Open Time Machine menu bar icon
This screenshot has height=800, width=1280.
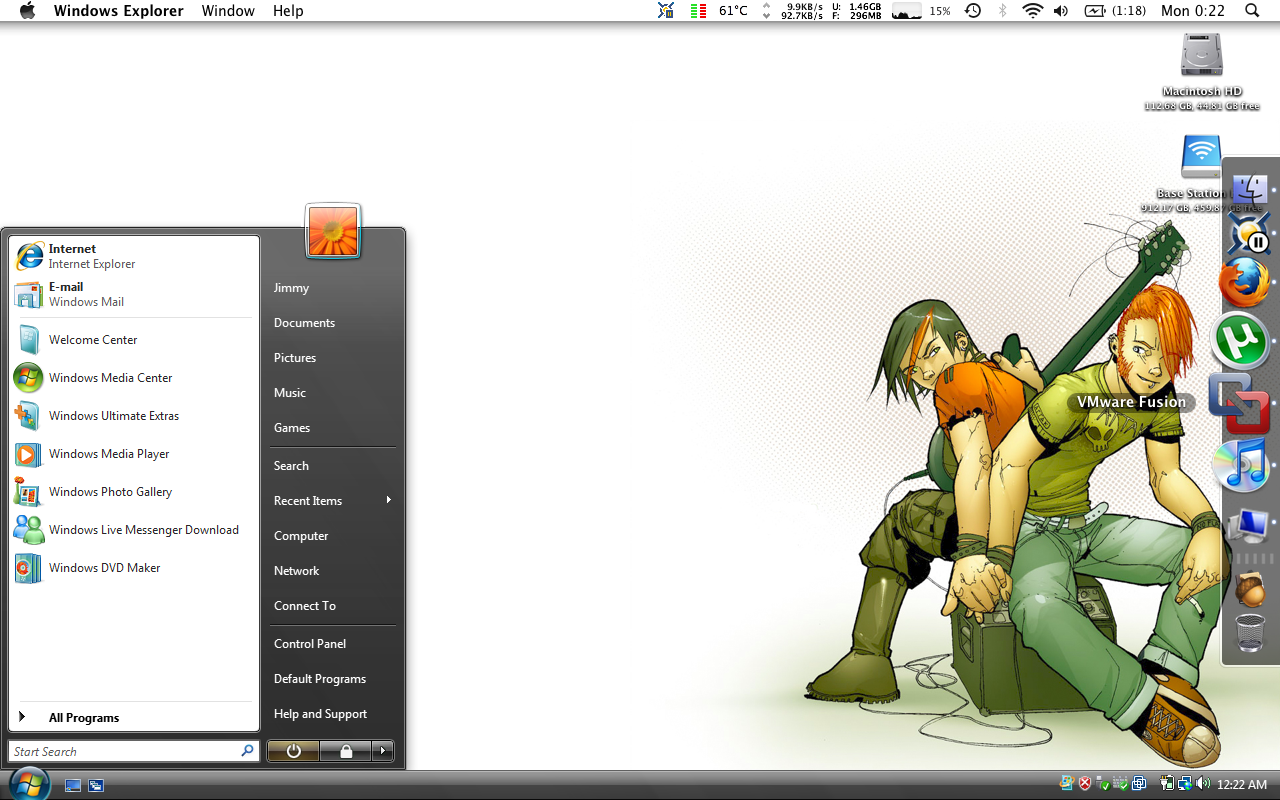(x=973, y=11)
